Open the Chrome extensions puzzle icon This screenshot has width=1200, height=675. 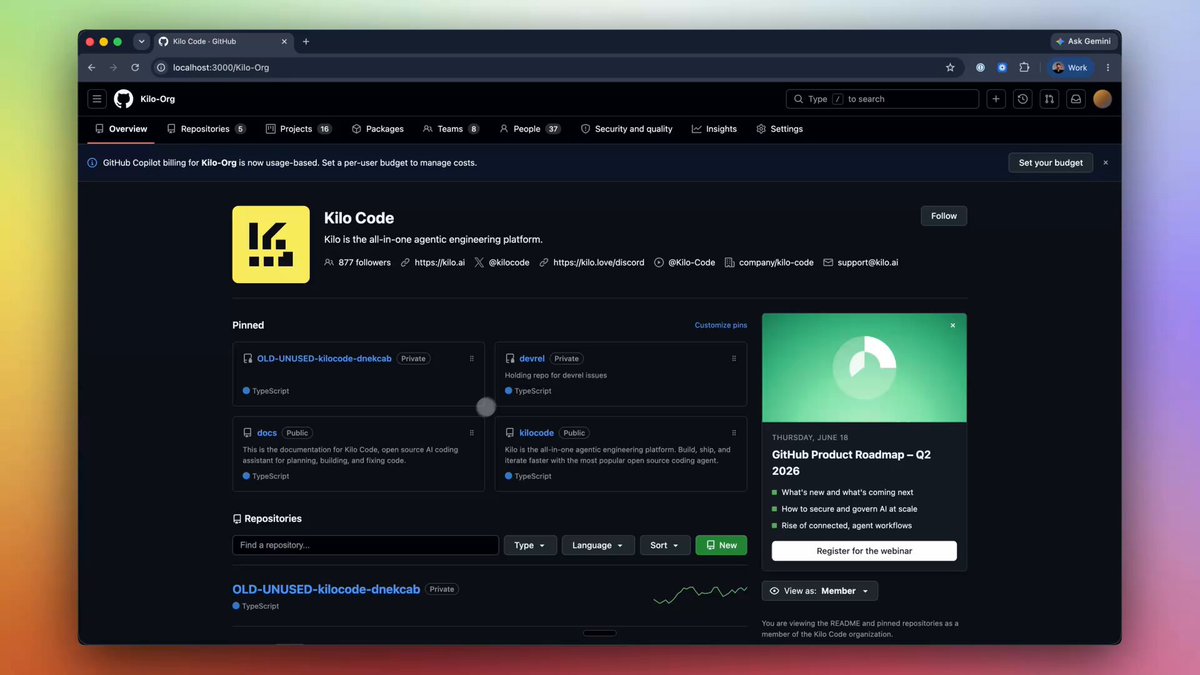pyautogui.click(x=1024, y=68)
